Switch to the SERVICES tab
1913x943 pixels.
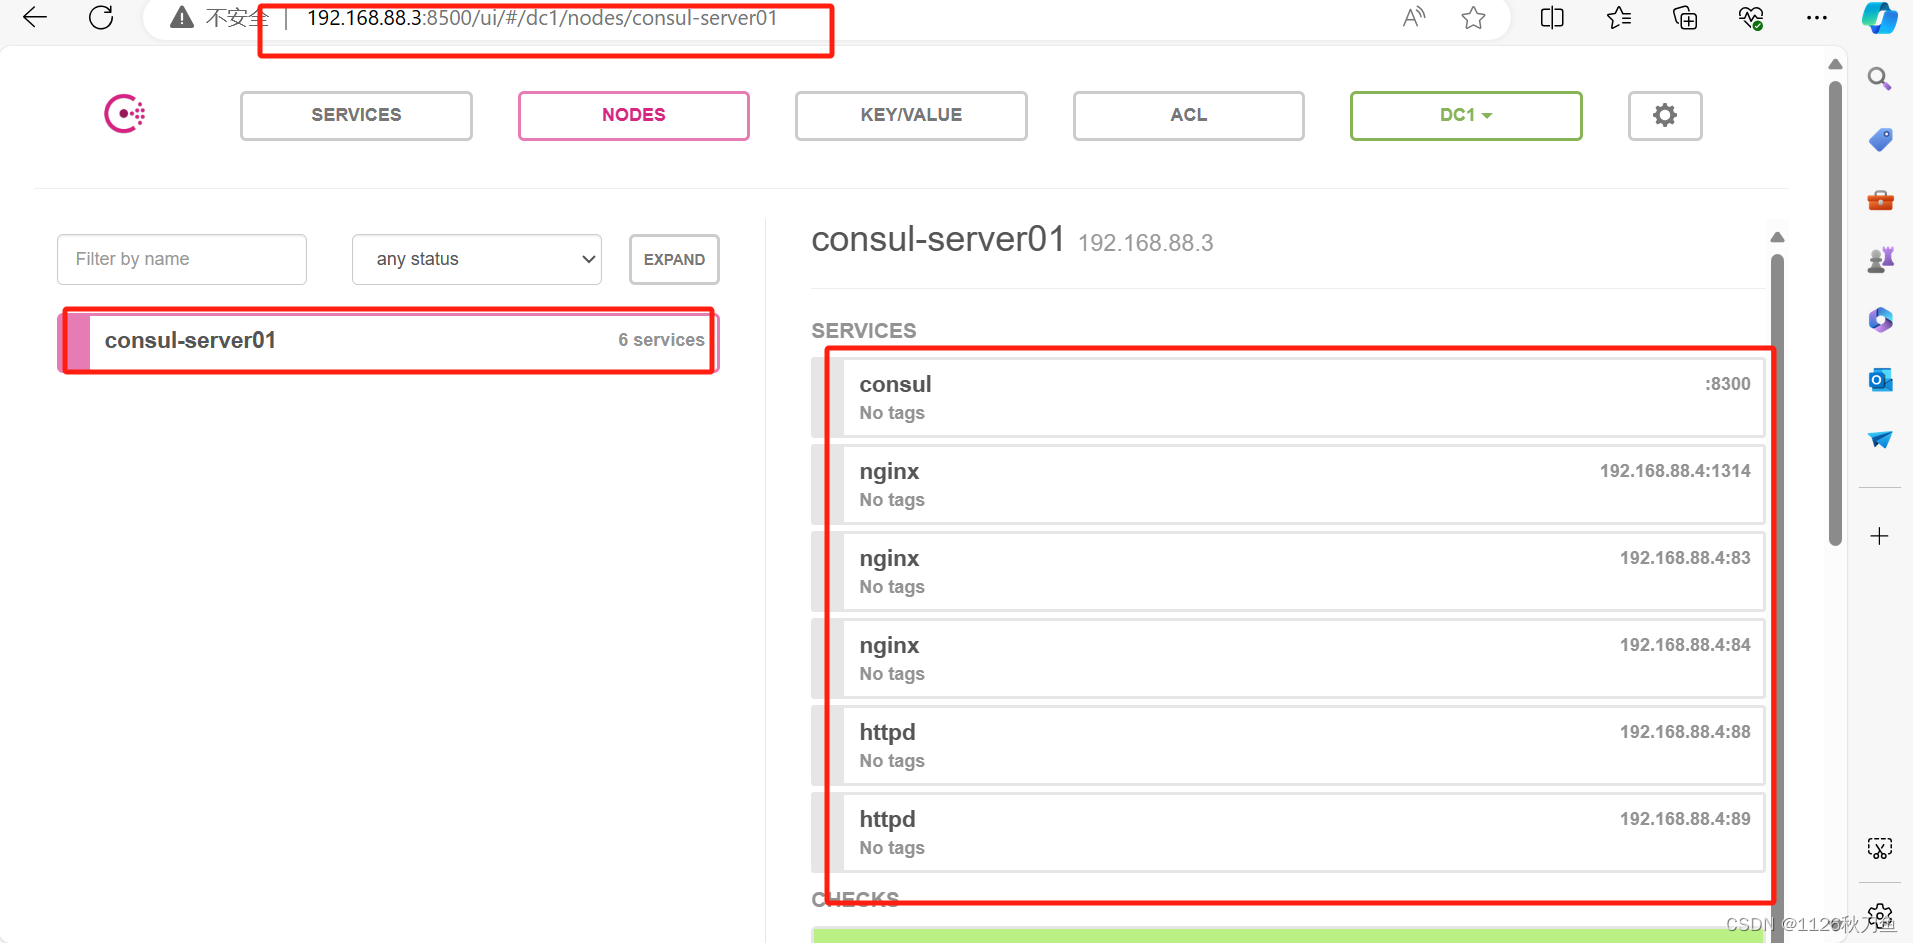click(356, 115)
